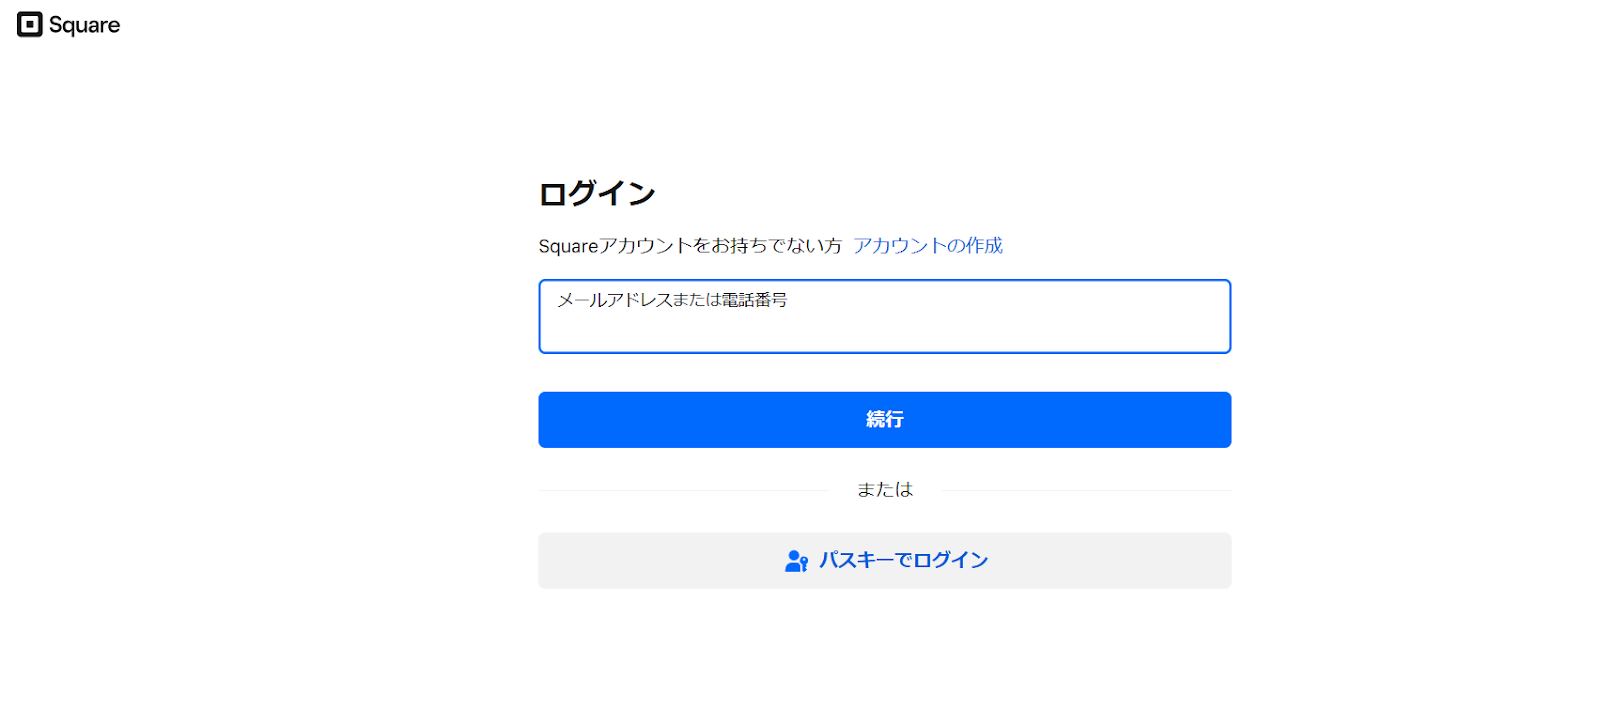Screen dimensions: 1600x724
Task: Click the Square logo icon
Action: 30,25
